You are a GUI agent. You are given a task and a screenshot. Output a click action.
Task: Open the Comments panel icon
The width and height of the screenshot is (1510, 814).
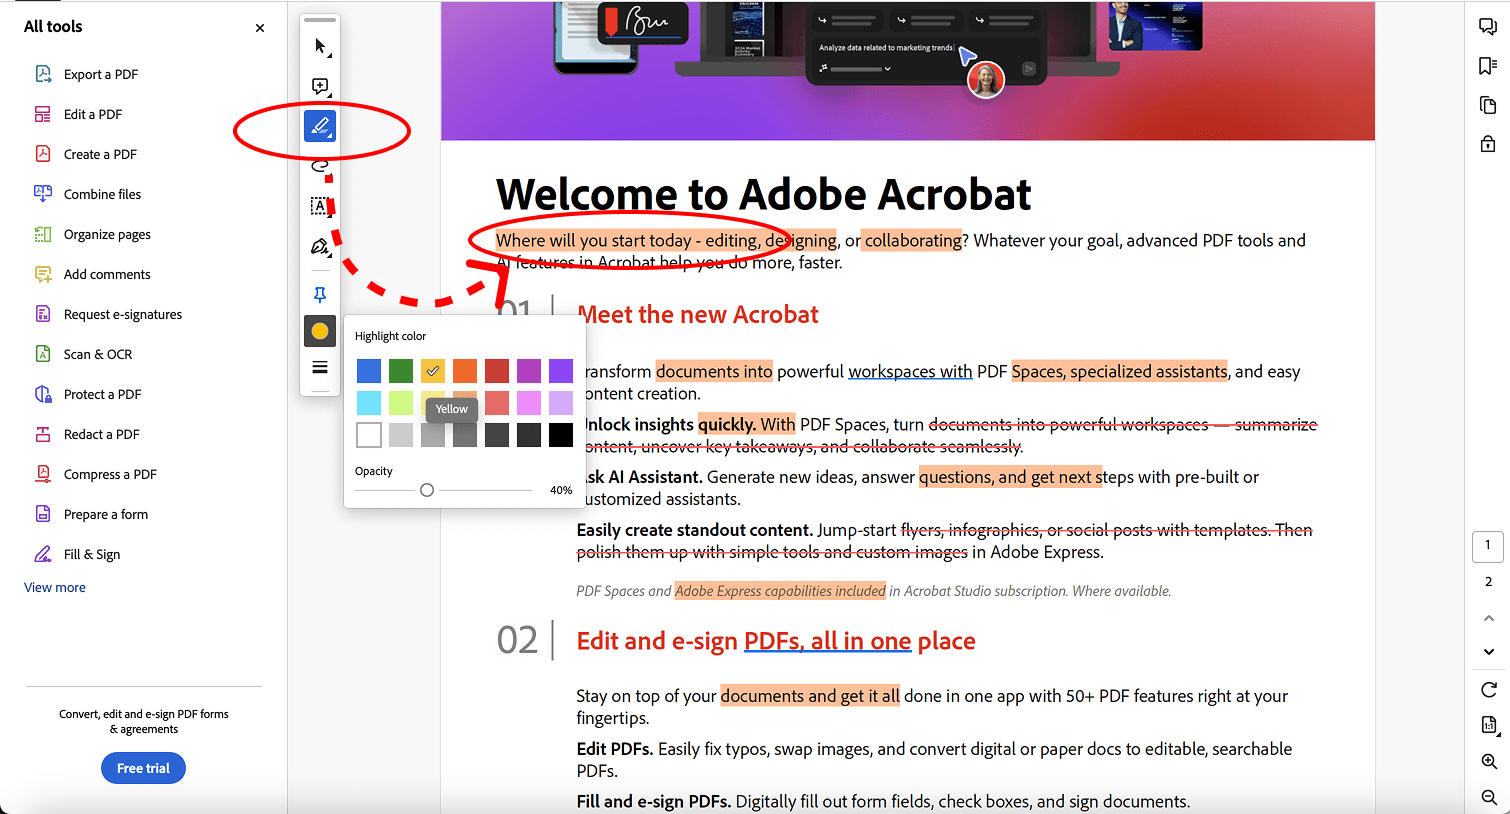click(x=1488, y=27)
